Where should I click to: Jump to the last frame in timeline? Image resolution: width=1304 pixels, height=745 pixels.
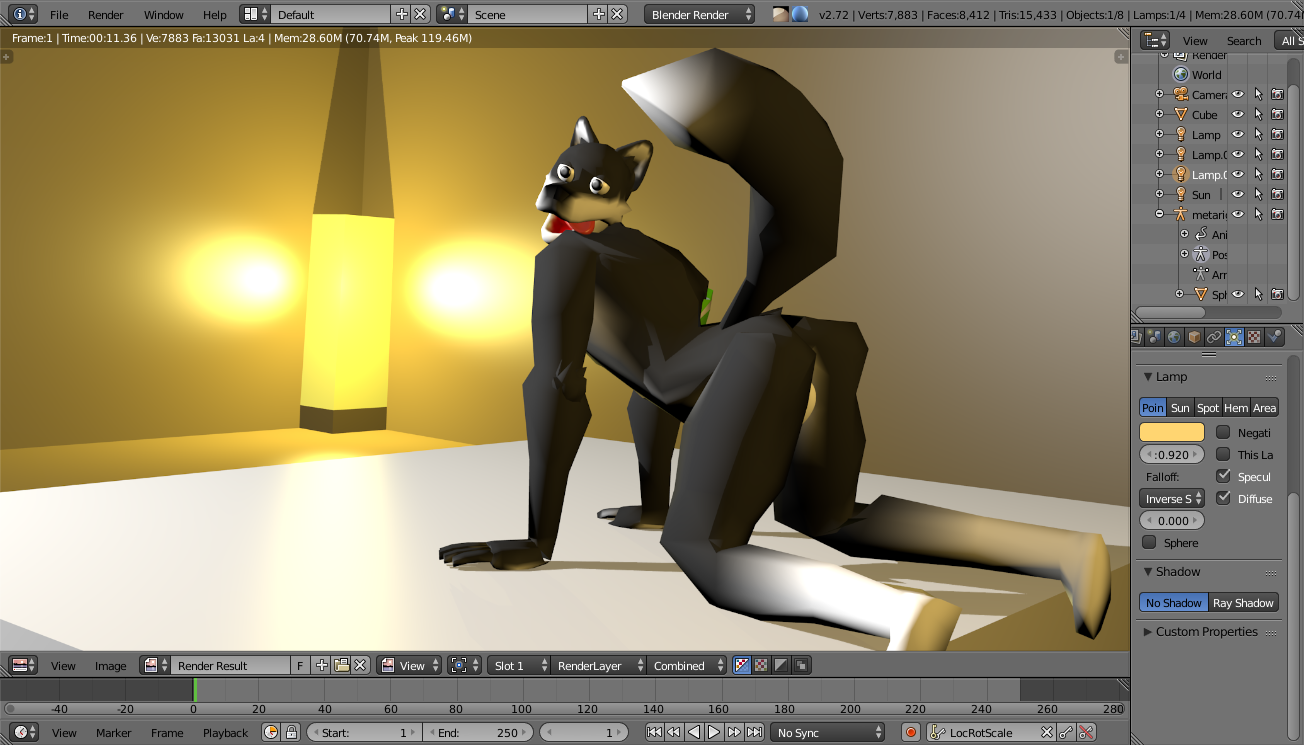[x=755, y=733]
